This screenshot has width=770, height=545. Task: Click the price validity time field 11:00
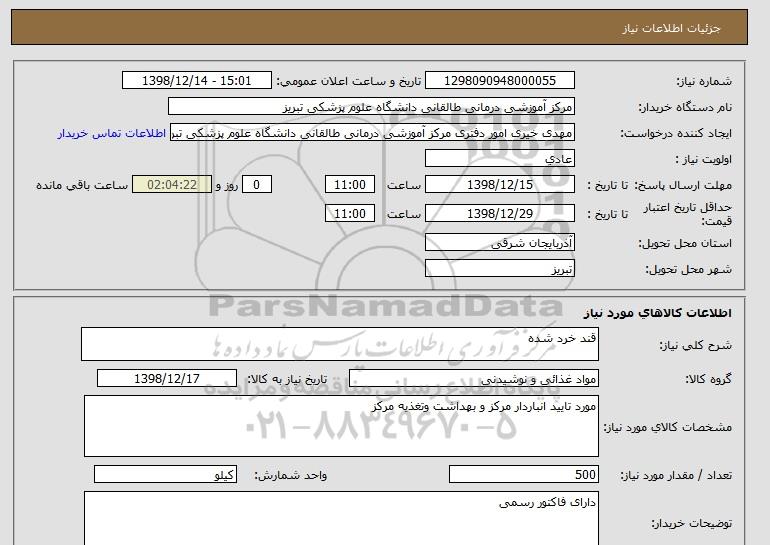pyautogui.click(x=350, y=214)
